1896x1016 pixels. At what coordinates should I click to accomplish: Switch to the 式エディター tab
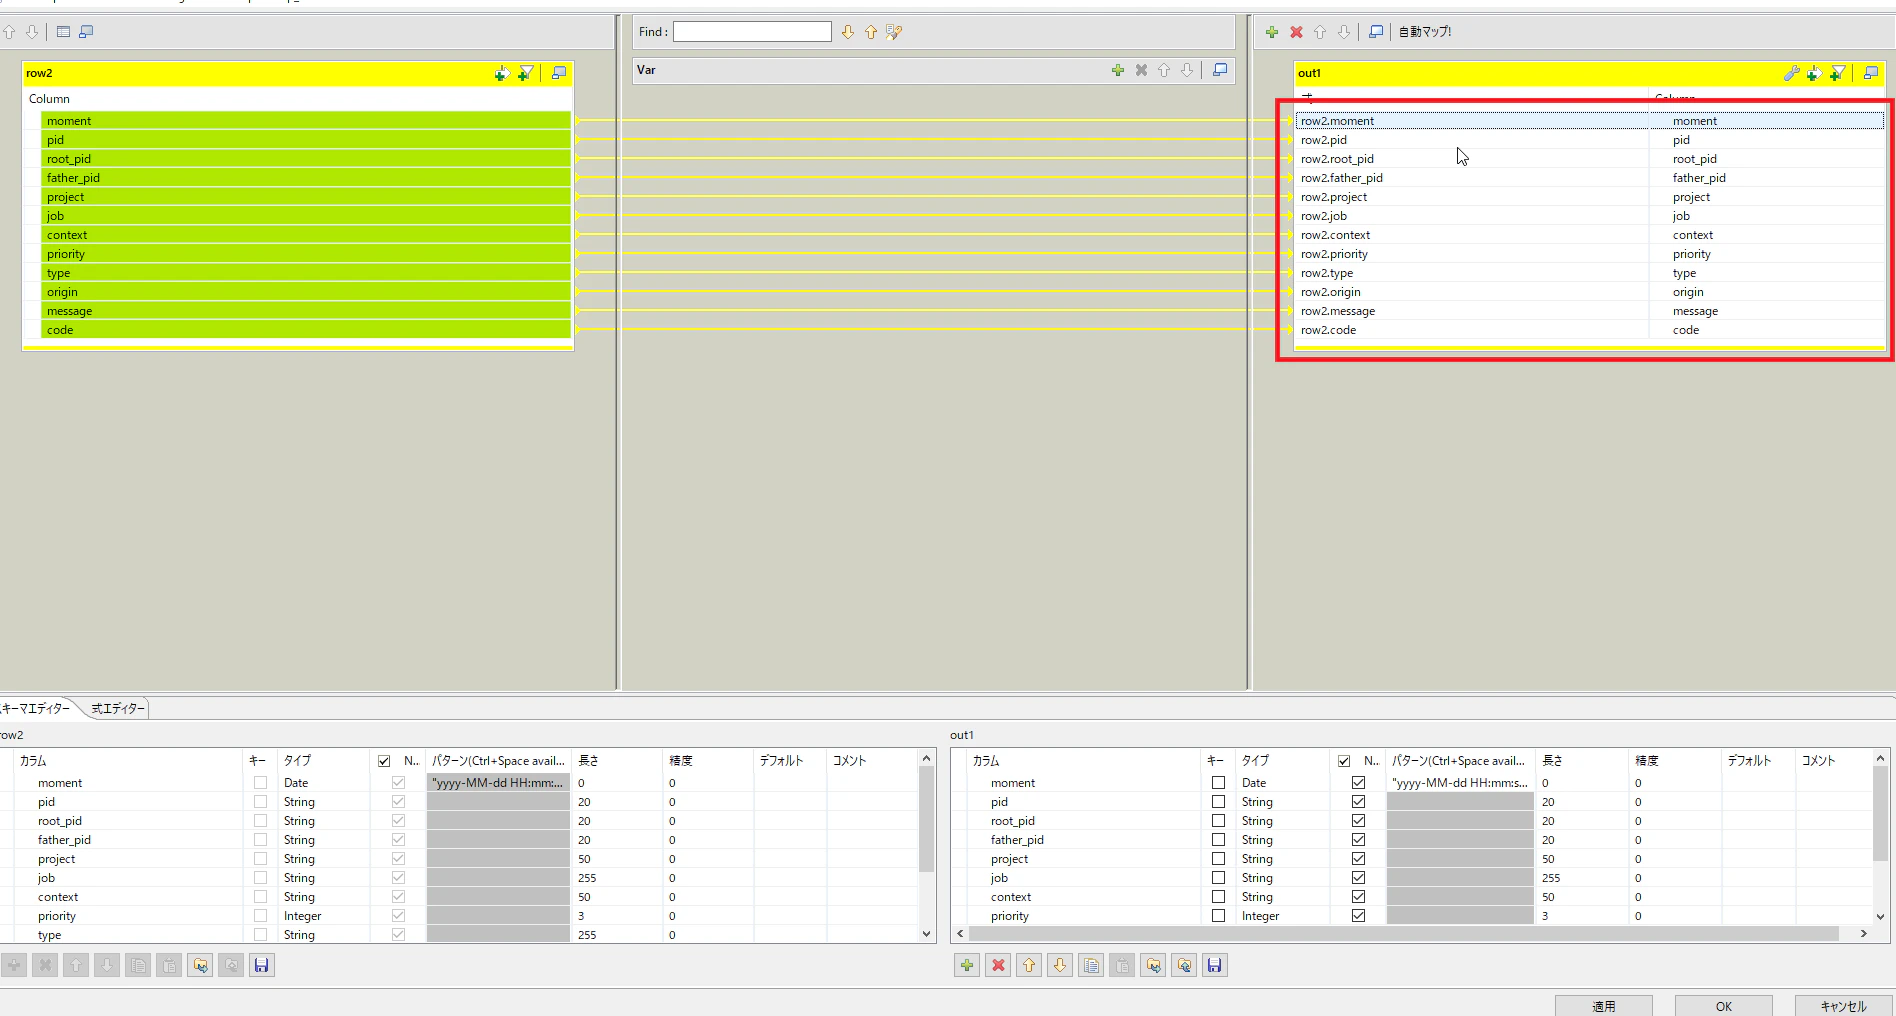coord(118,708)
